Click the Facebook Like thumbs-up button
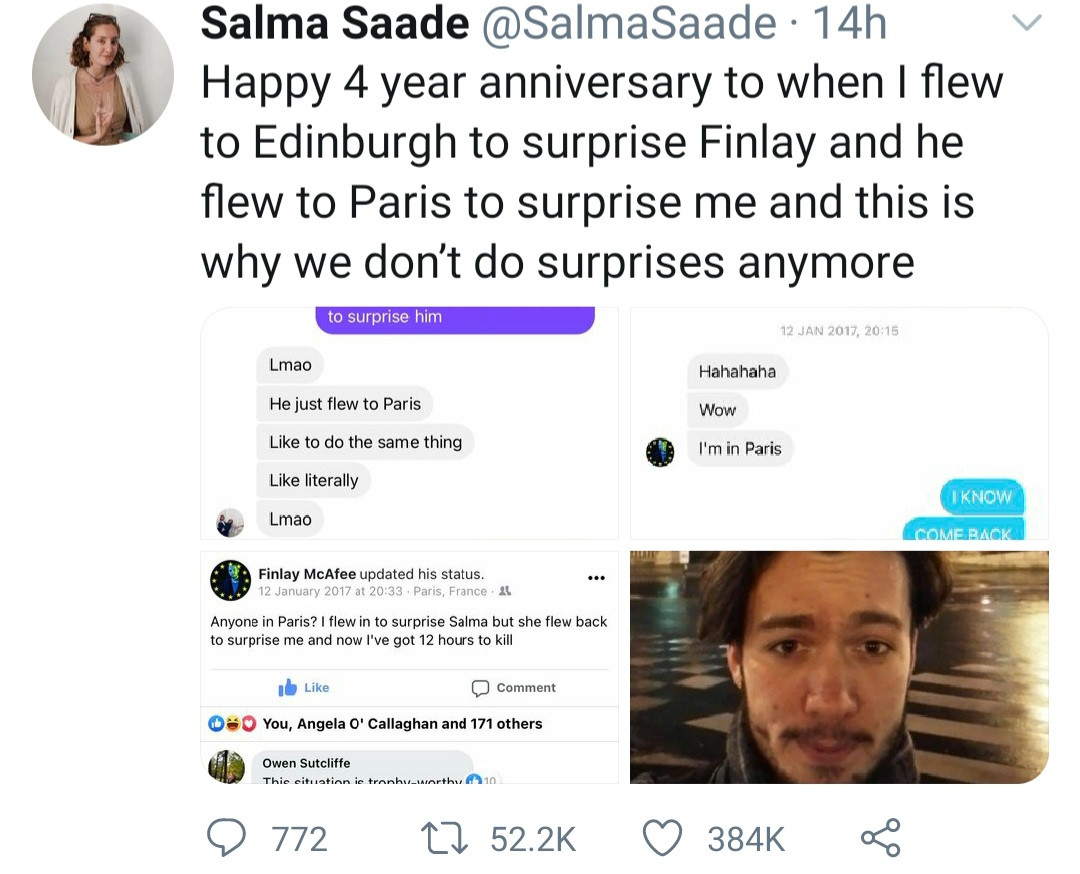The height and width of the screenshot is (874, 1080). pyautogui.click(x=304, y=687)
